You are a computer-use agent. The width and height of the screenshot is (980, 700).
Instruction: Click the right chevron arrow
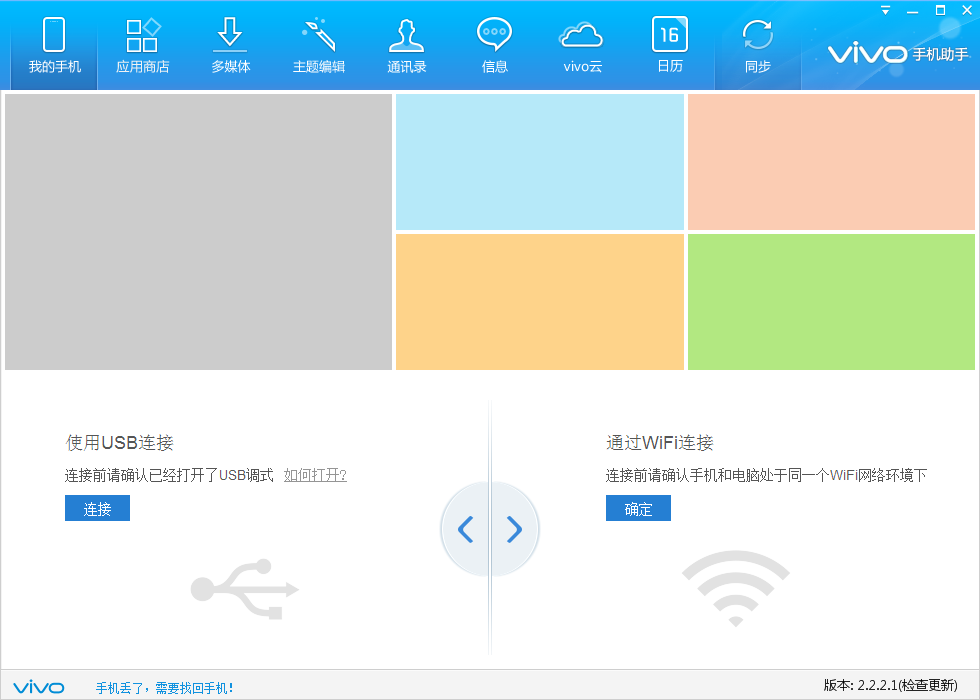514,529
